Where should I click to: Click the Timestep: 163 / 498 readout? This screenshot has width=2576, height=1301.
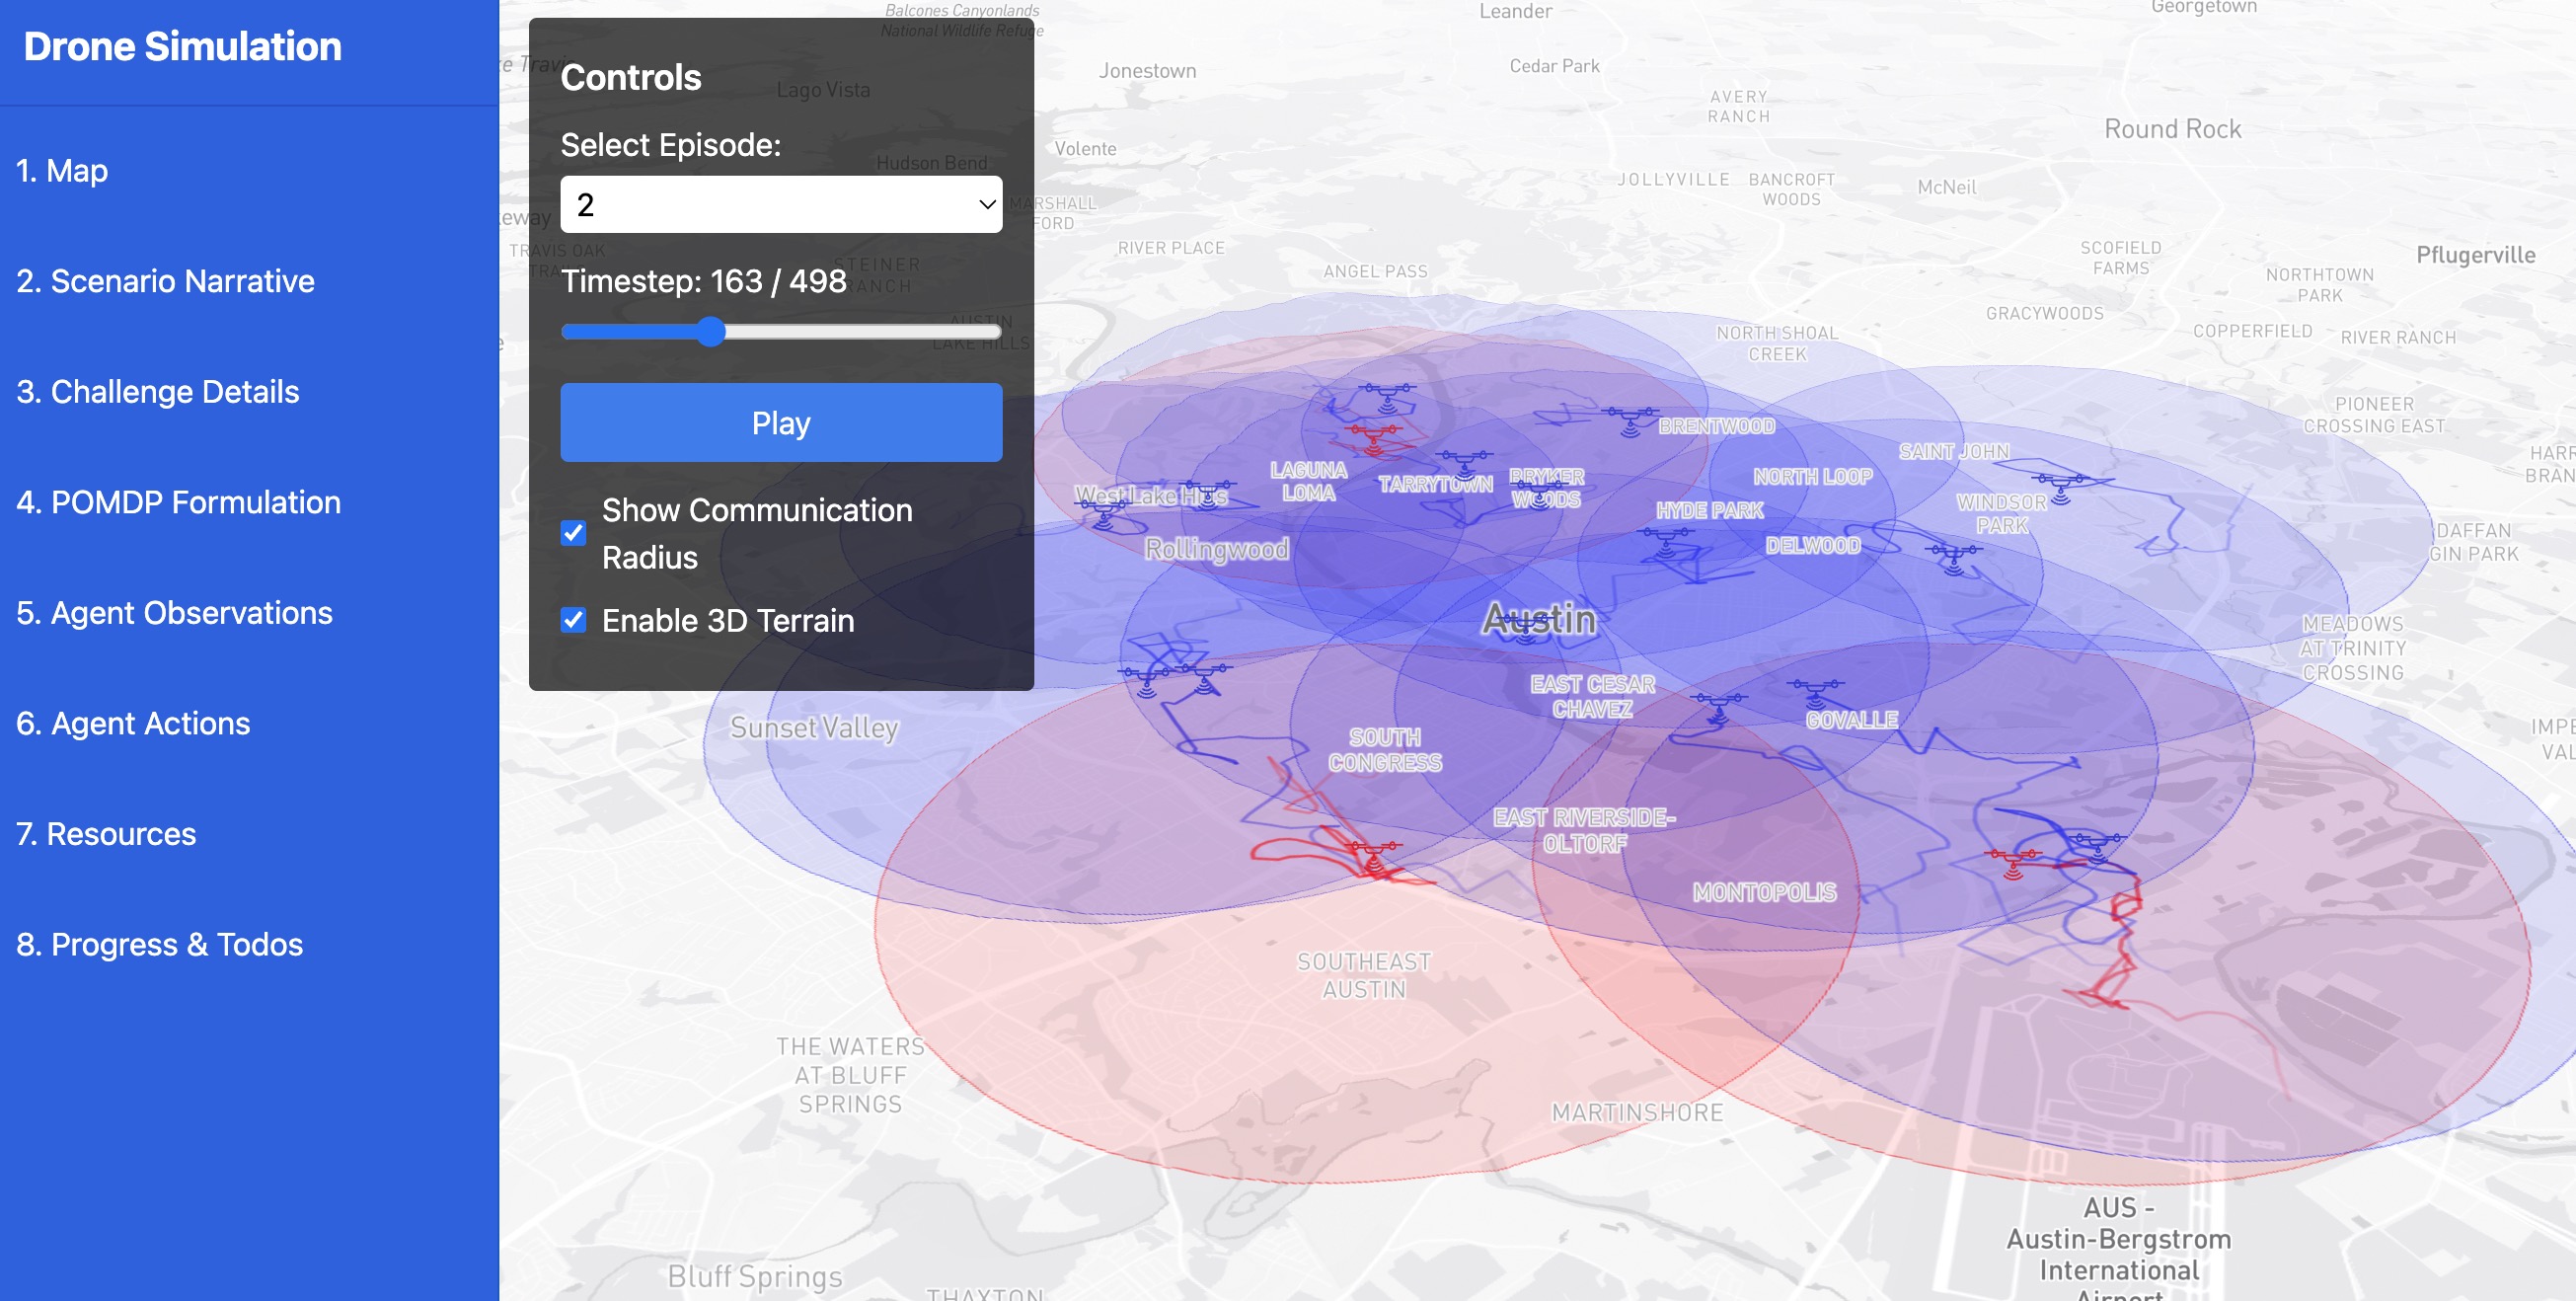pyautogui.click(x=704, y=281)
